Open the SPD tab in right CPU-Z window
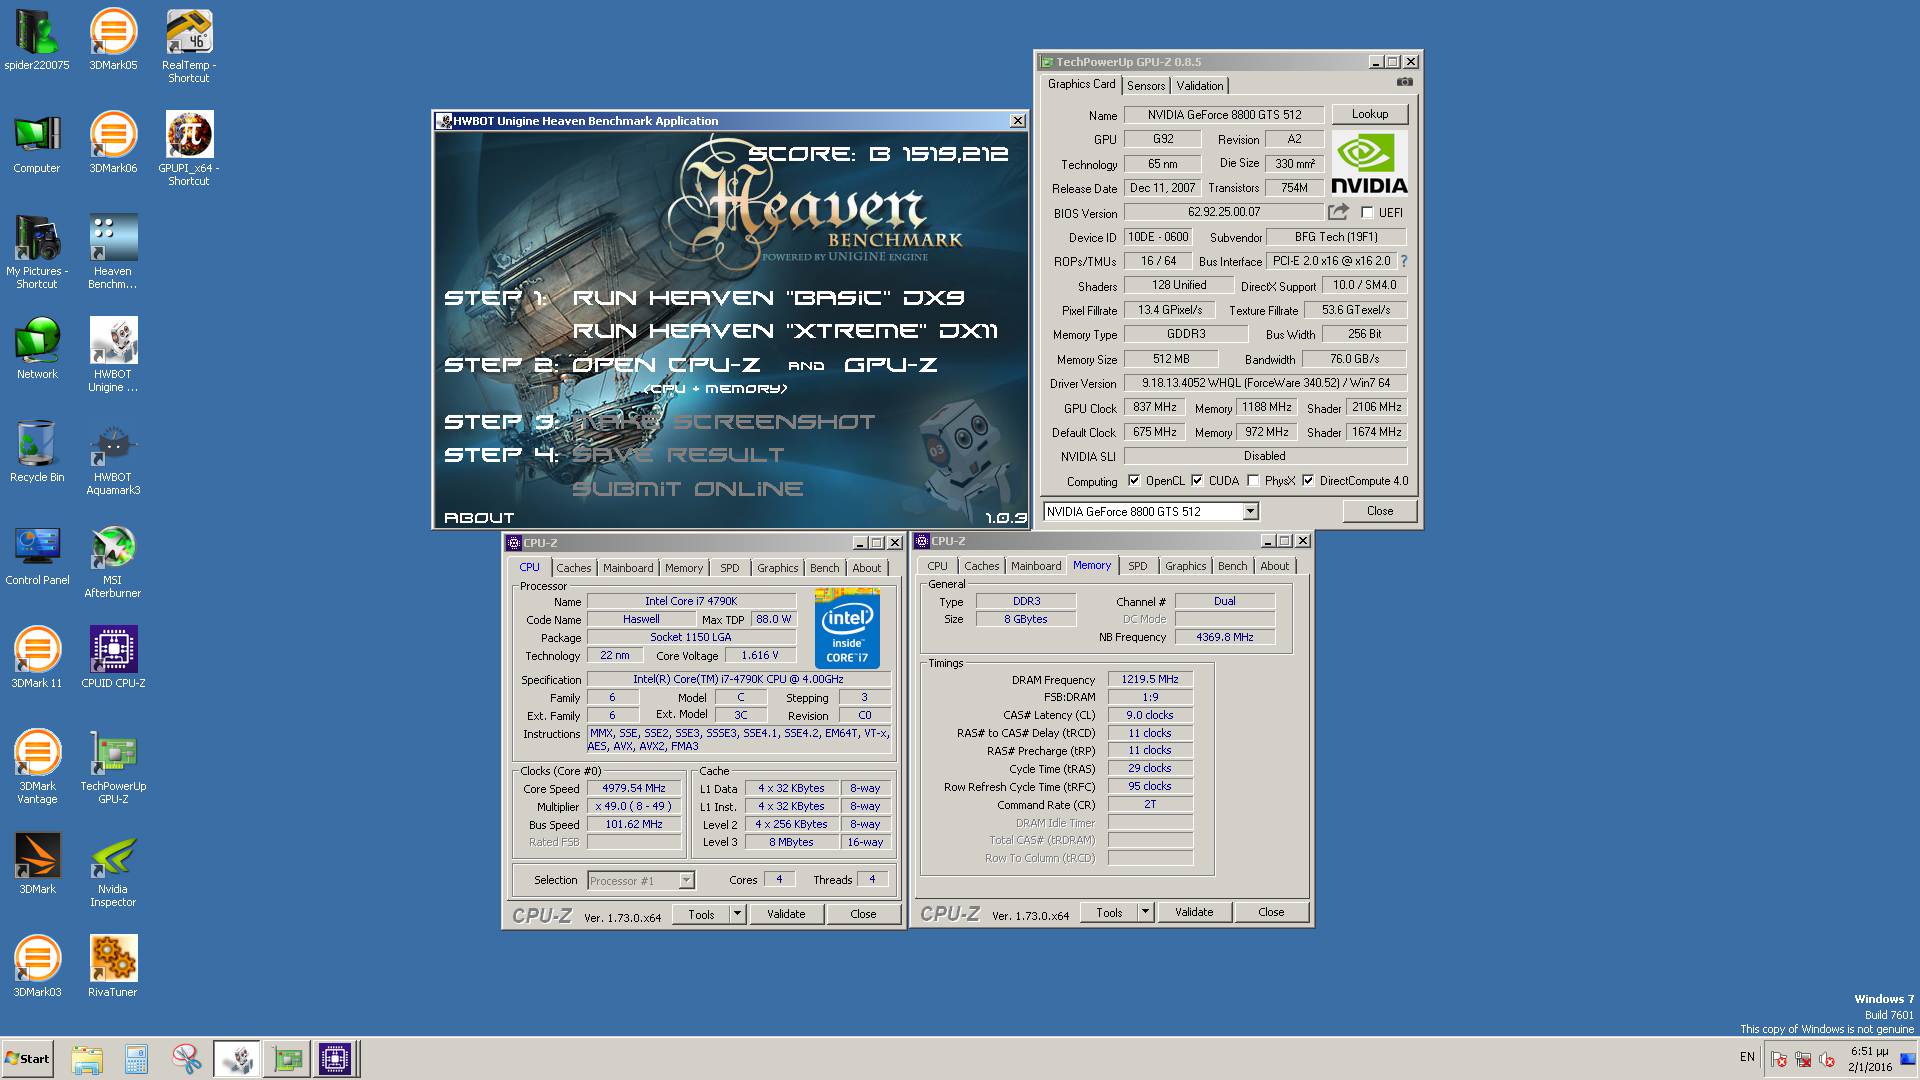Viewport: 1920px width, 1080px height. tap(1138, 566)
